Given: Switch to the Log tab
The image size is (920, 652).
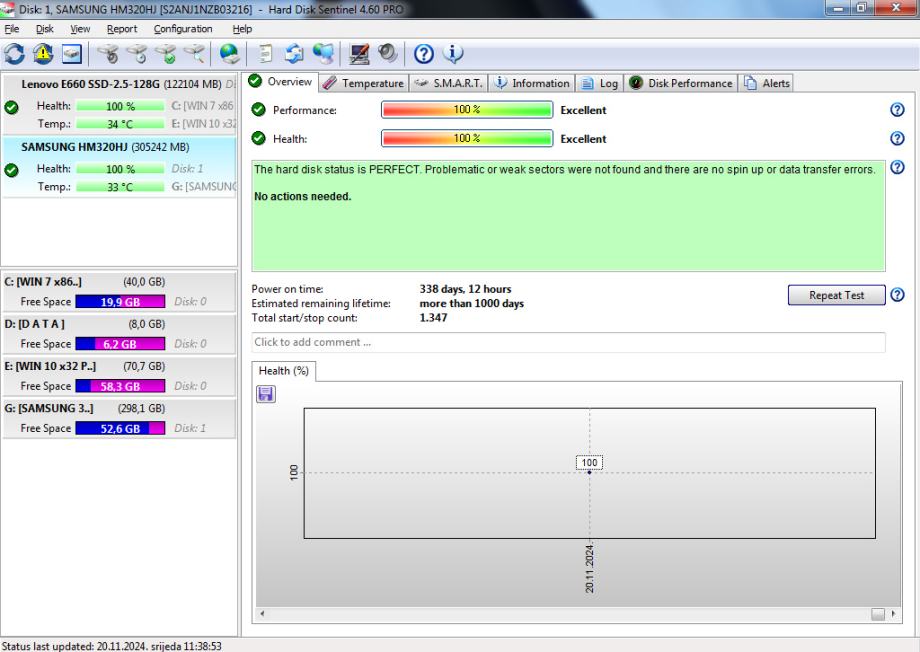Looking at the screenshot, I should pos(600,83).
